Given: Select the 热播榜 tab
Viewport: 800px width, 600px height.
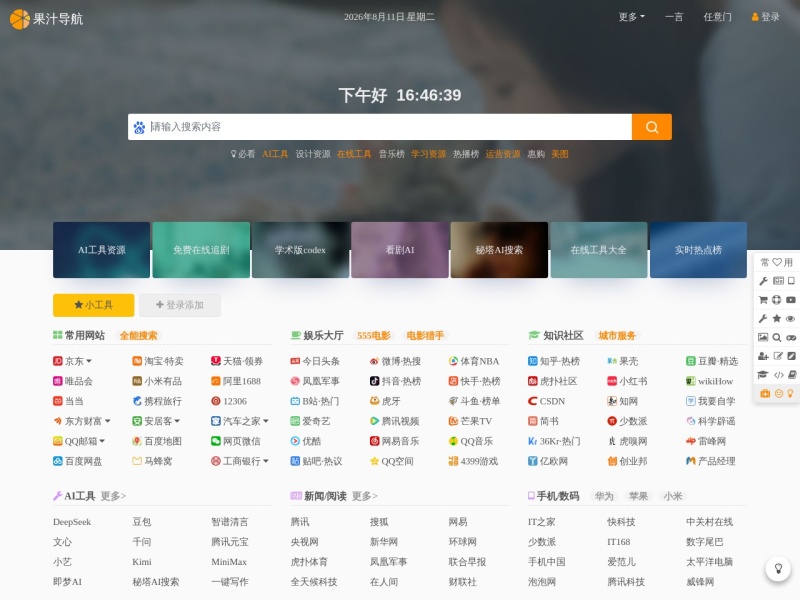Looking at the screenshot, I should pos(466,154).
